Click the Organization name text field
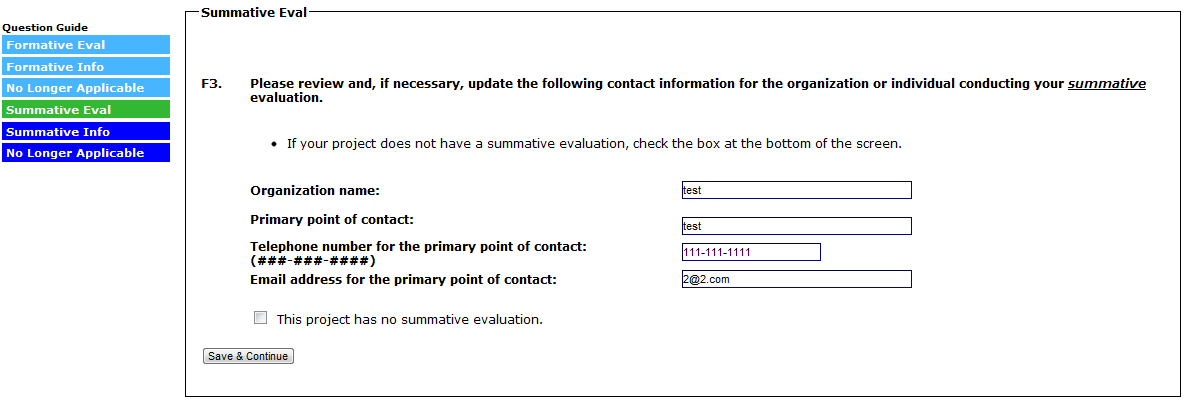 tap(795, 190)
